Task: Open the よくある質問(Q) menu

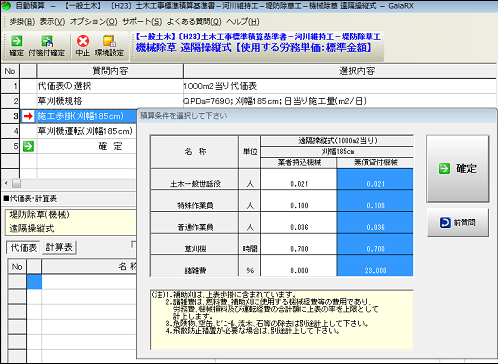Action: click(x=194, y=22)
